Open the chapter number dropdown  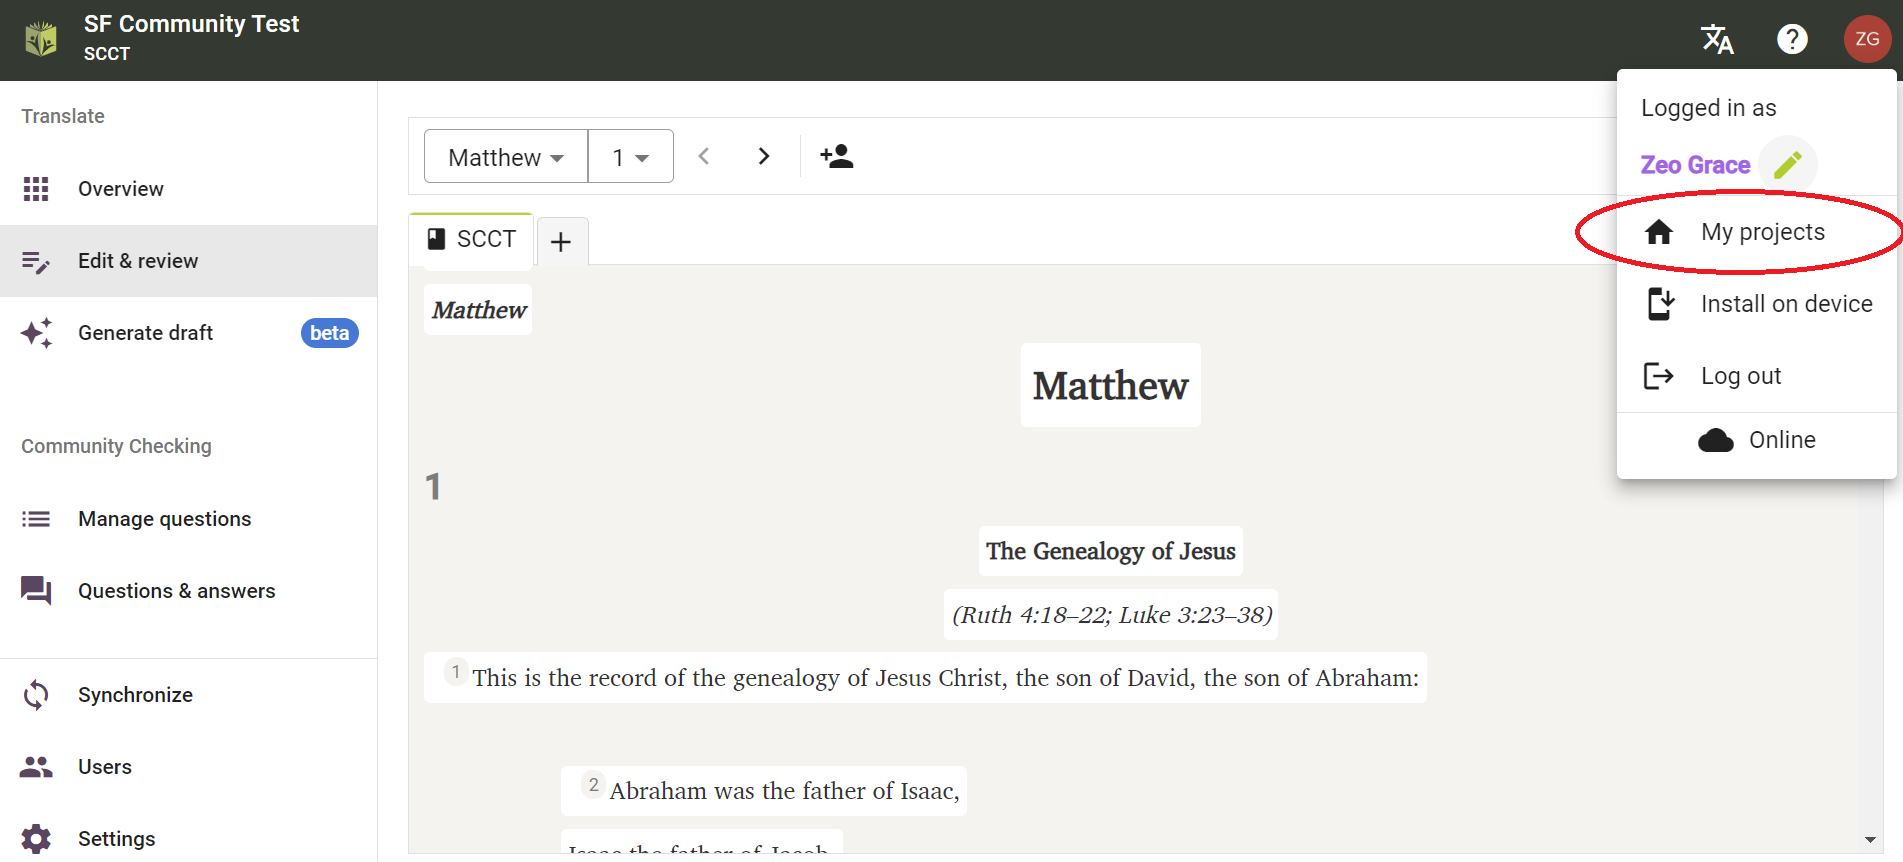631,157
